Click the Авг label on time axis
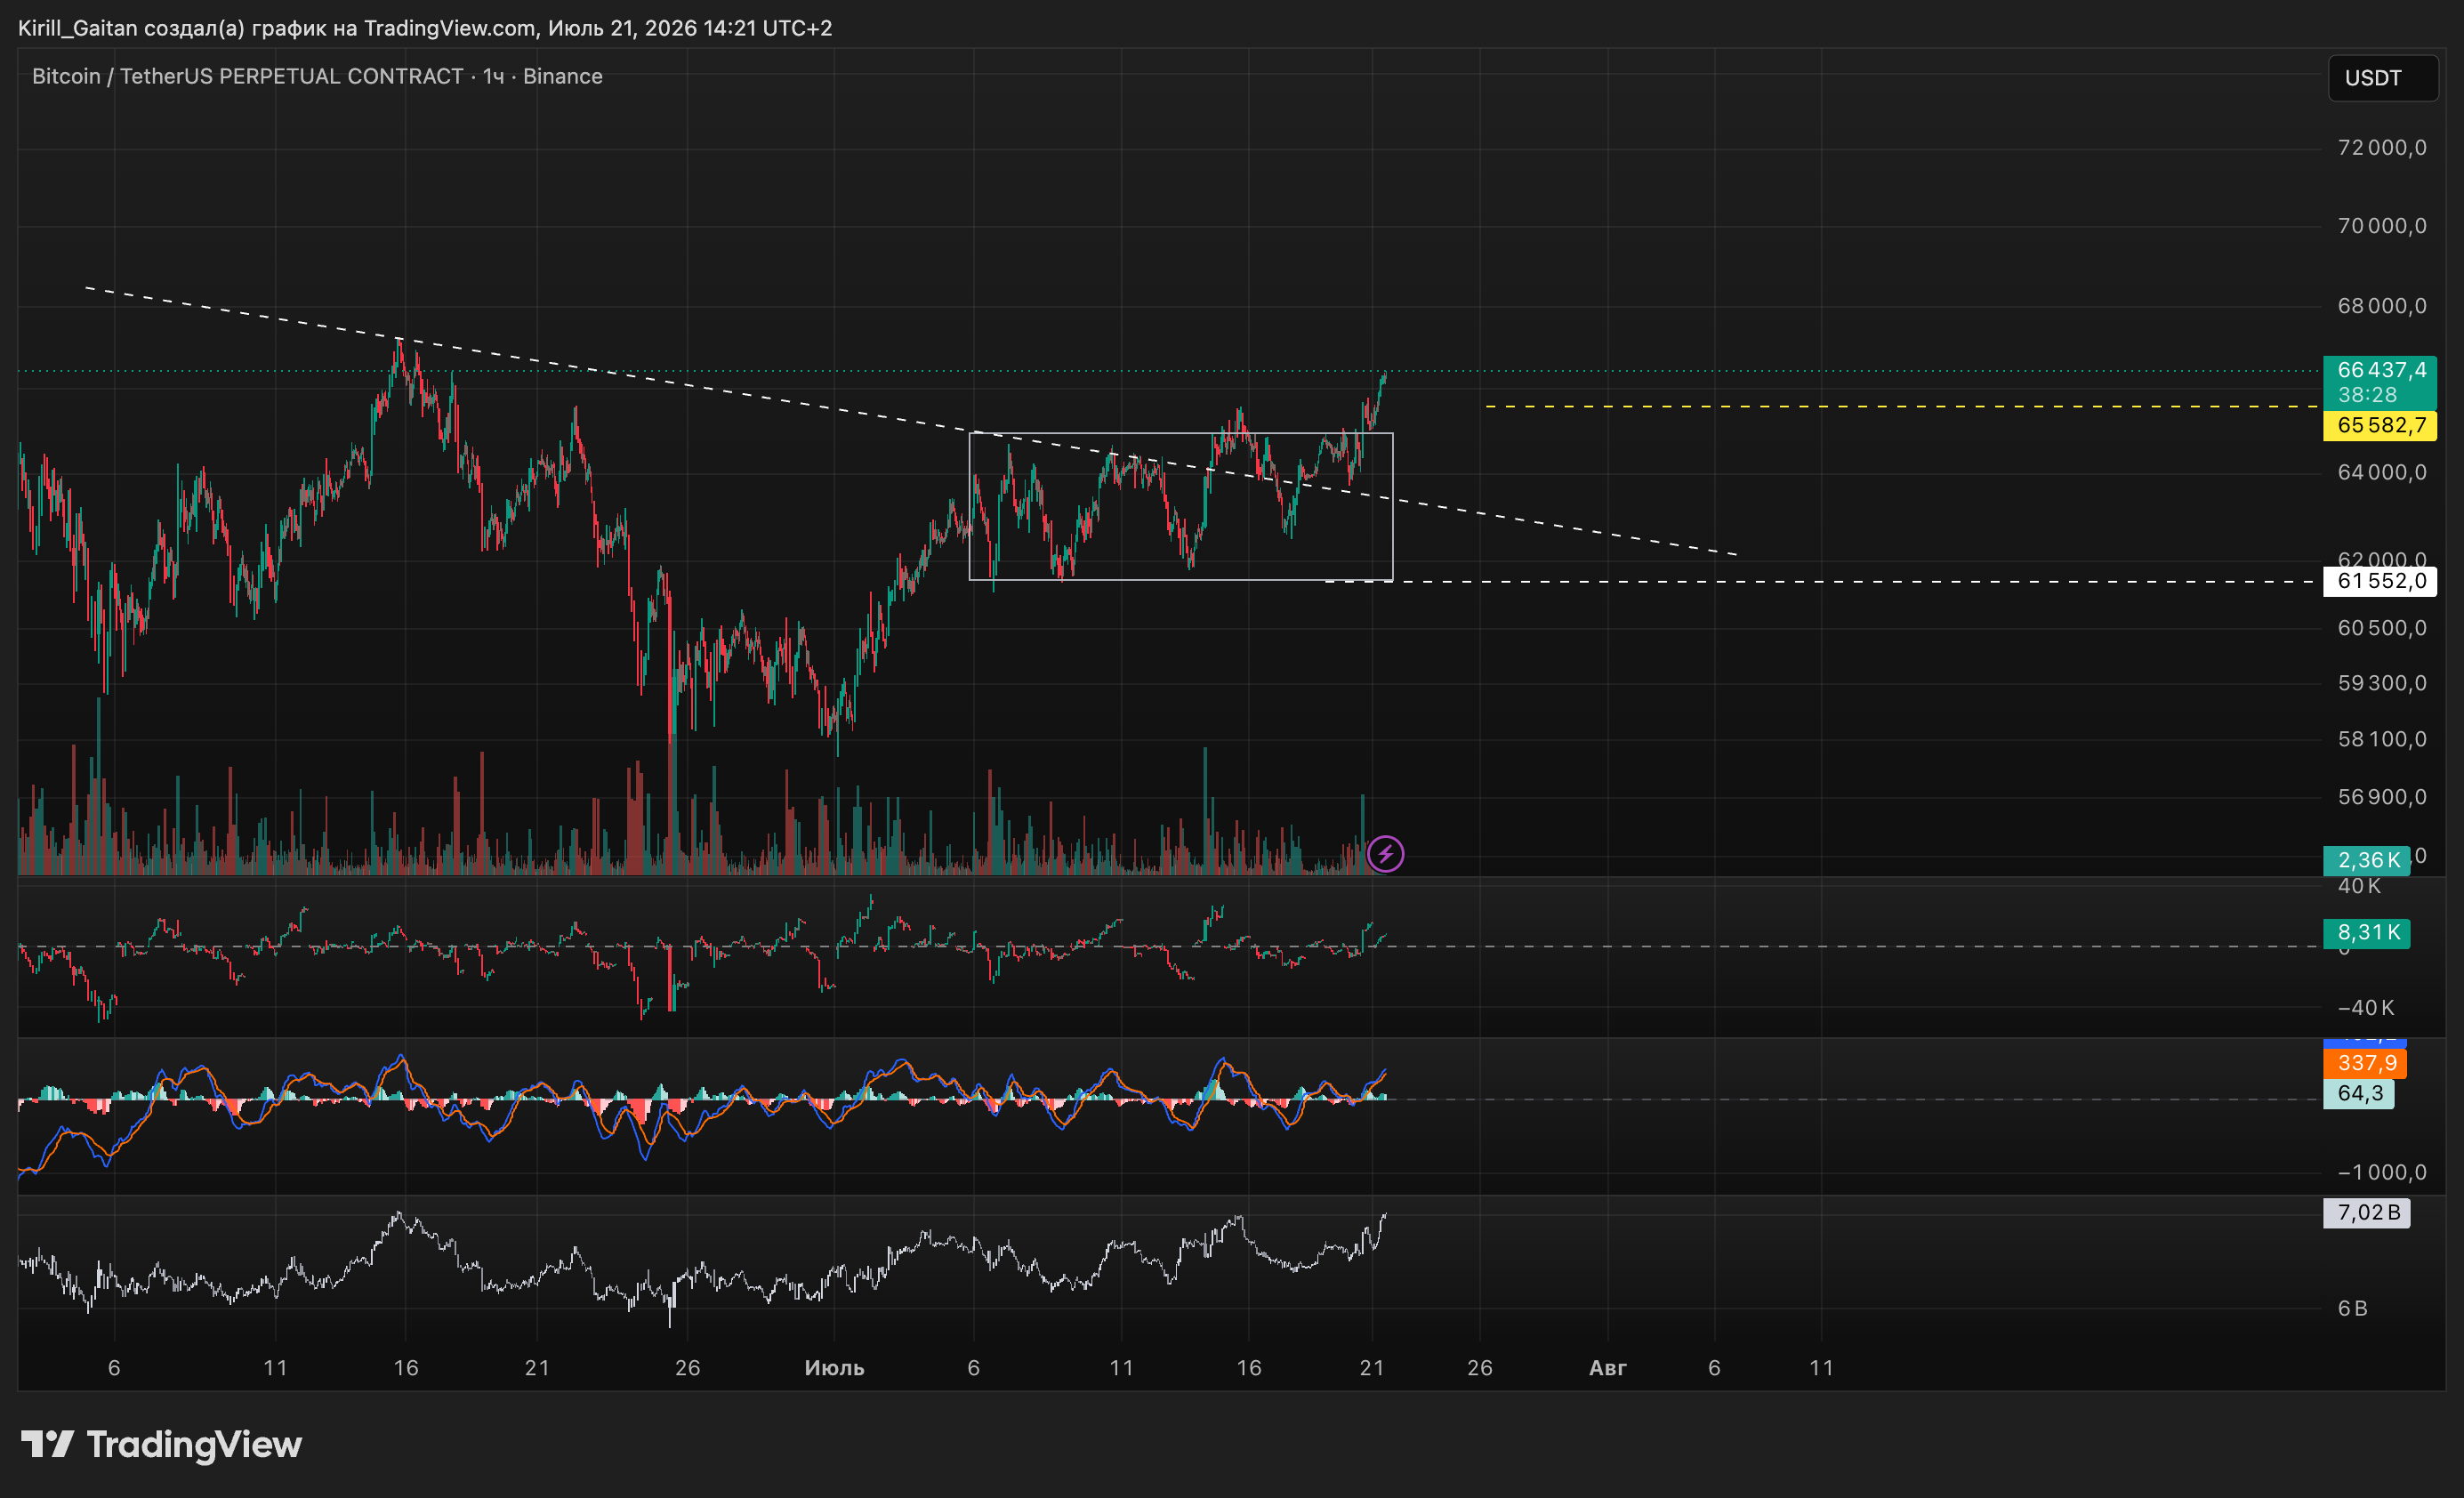The width and height of the screenshot is (2464, 1498). click(x=1608, y=1368)
